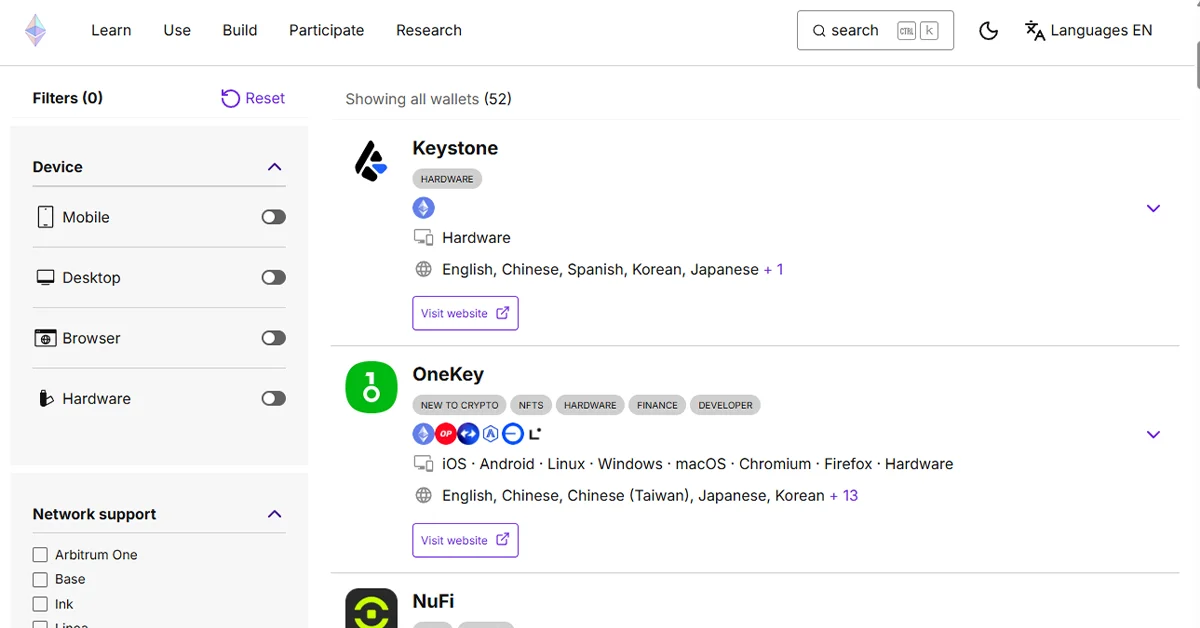Show OneKey's +13 more languages
This screenshot has width=1200, height=628.
(844, 495)
